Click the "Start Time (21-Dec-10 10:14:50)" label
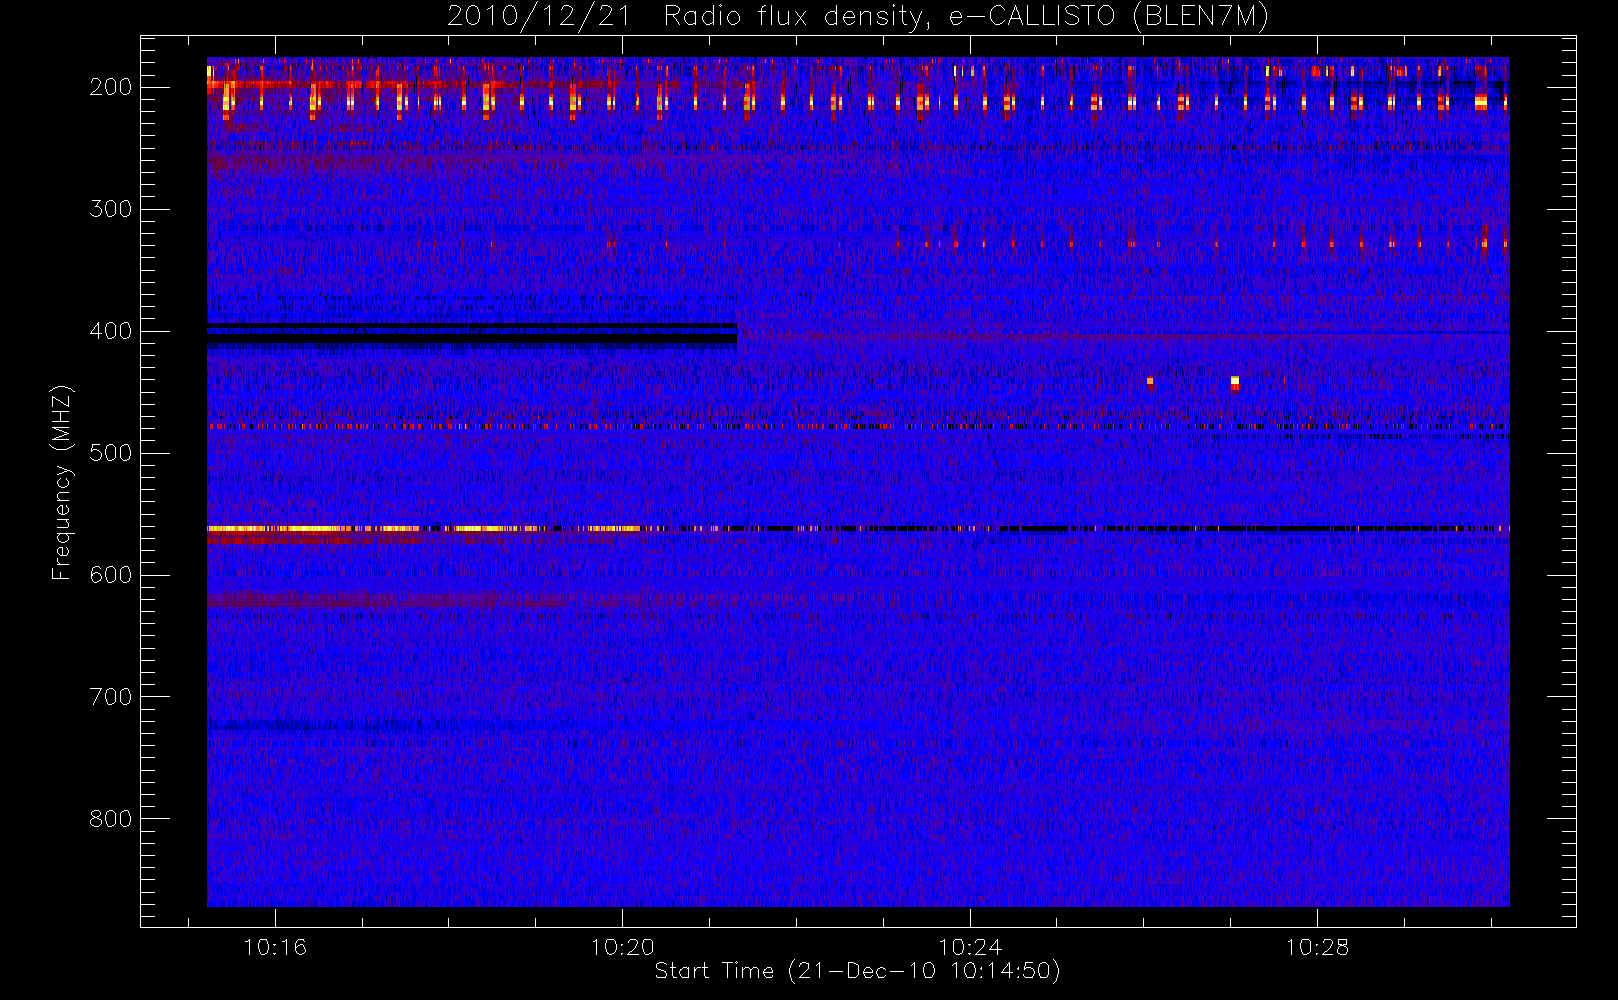1618x1000 pixels. 857,971
